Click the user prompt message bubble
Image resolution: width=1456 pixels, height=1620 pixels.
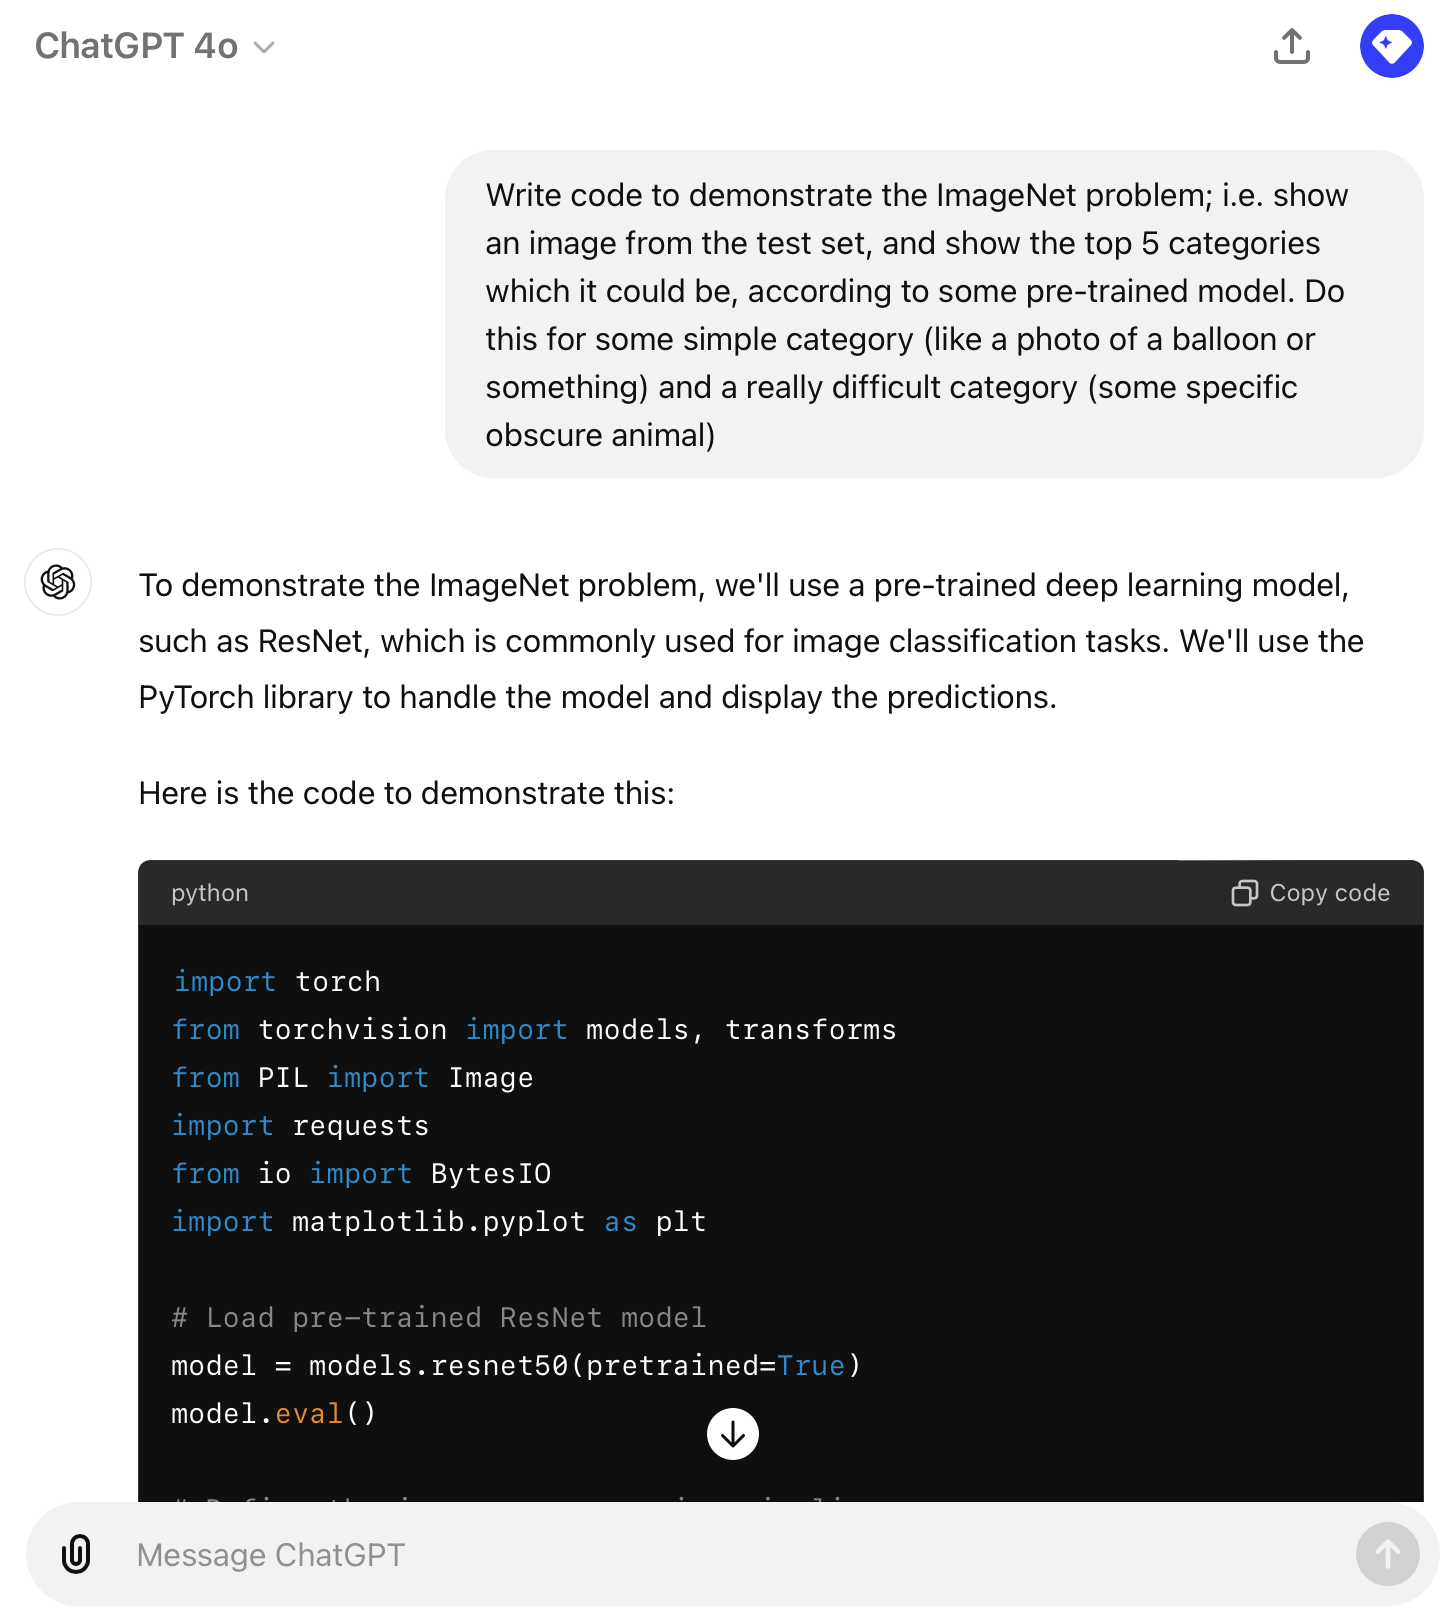934,314
